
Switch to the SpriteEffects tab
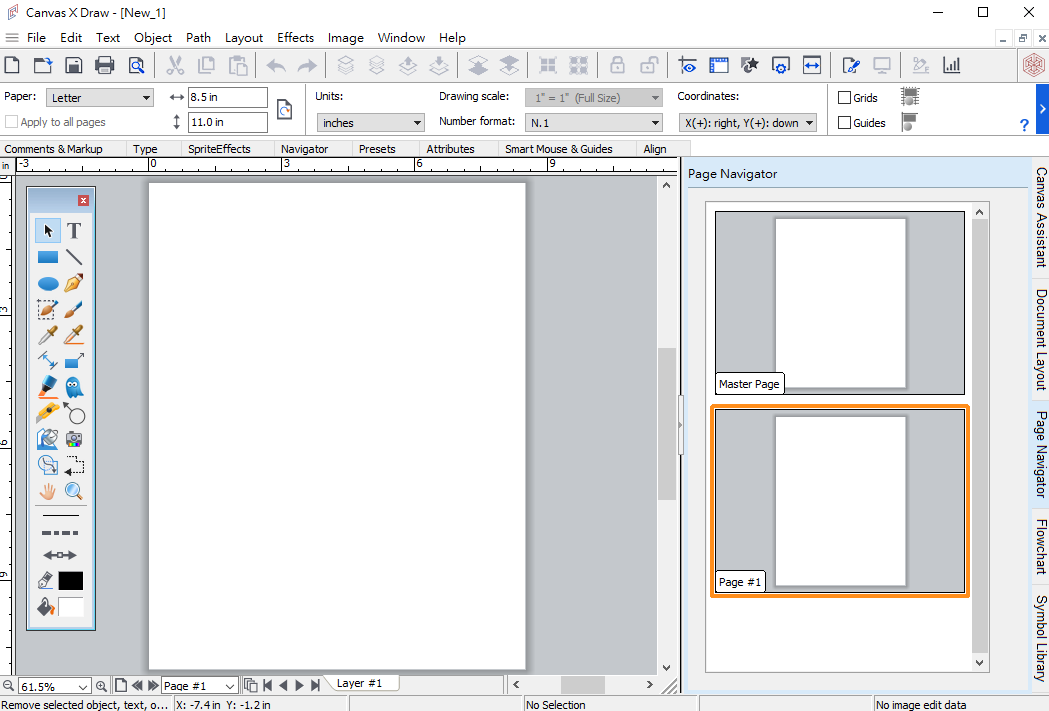219,148
